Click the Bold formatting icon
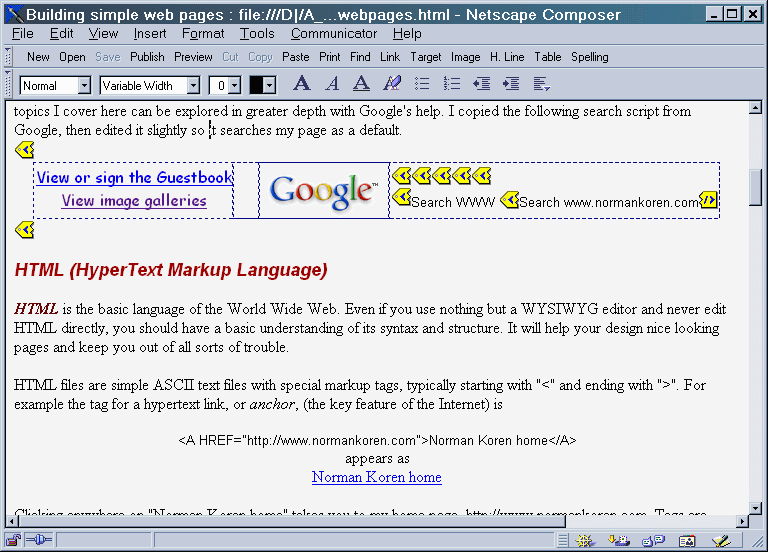The image size is (768, 552). (x=302, y=84)
